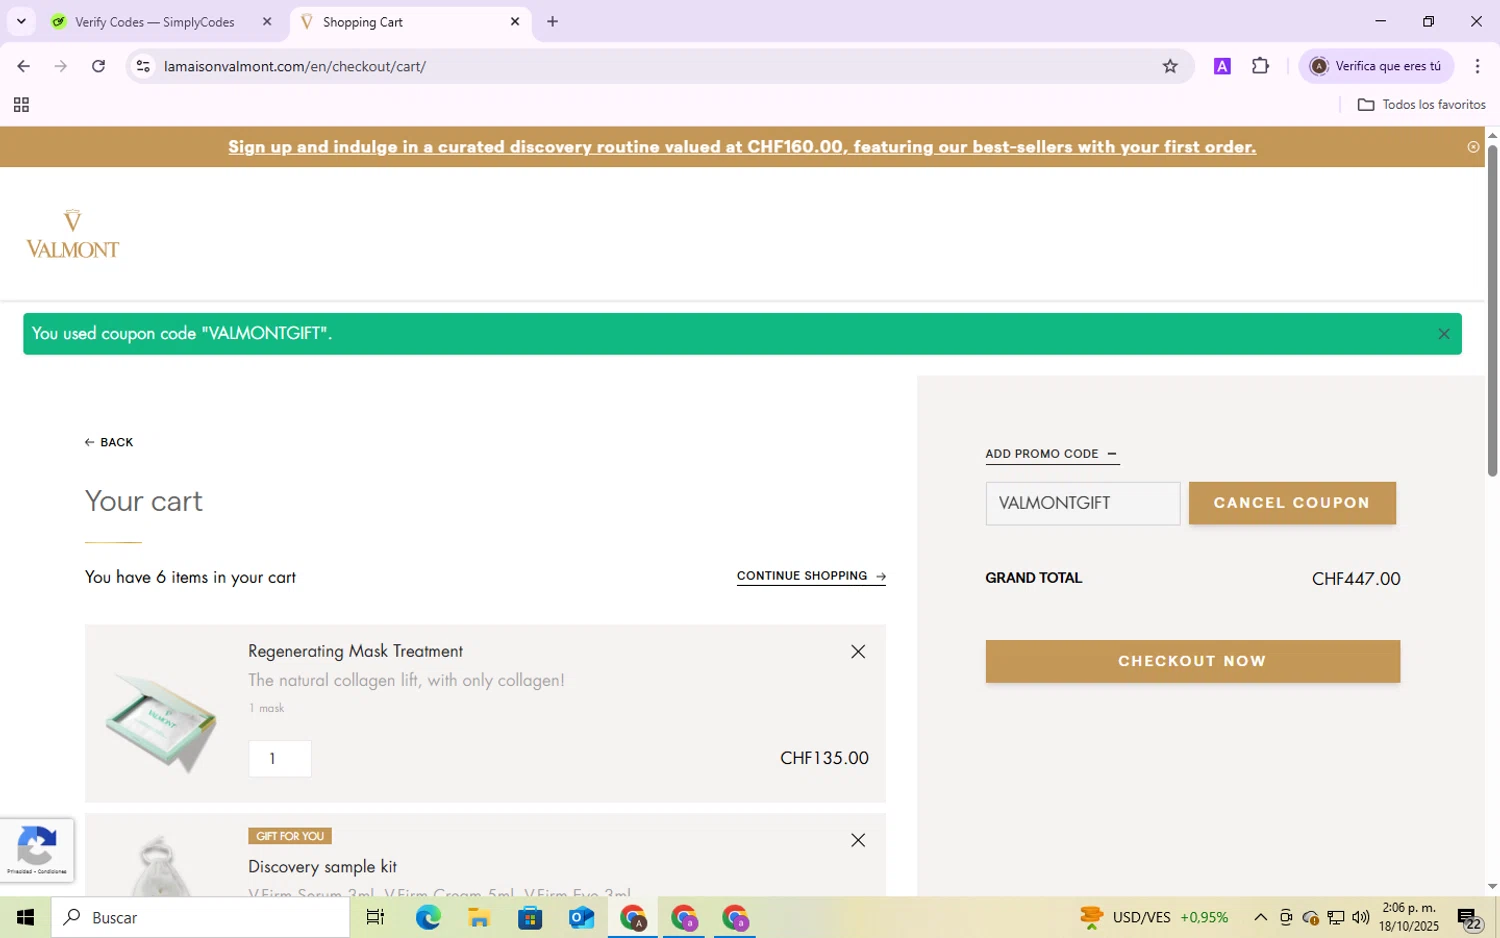Screen dimensions: 1500x938
Task: Click the page vertical scrollbar
Action: point(1492,310)
